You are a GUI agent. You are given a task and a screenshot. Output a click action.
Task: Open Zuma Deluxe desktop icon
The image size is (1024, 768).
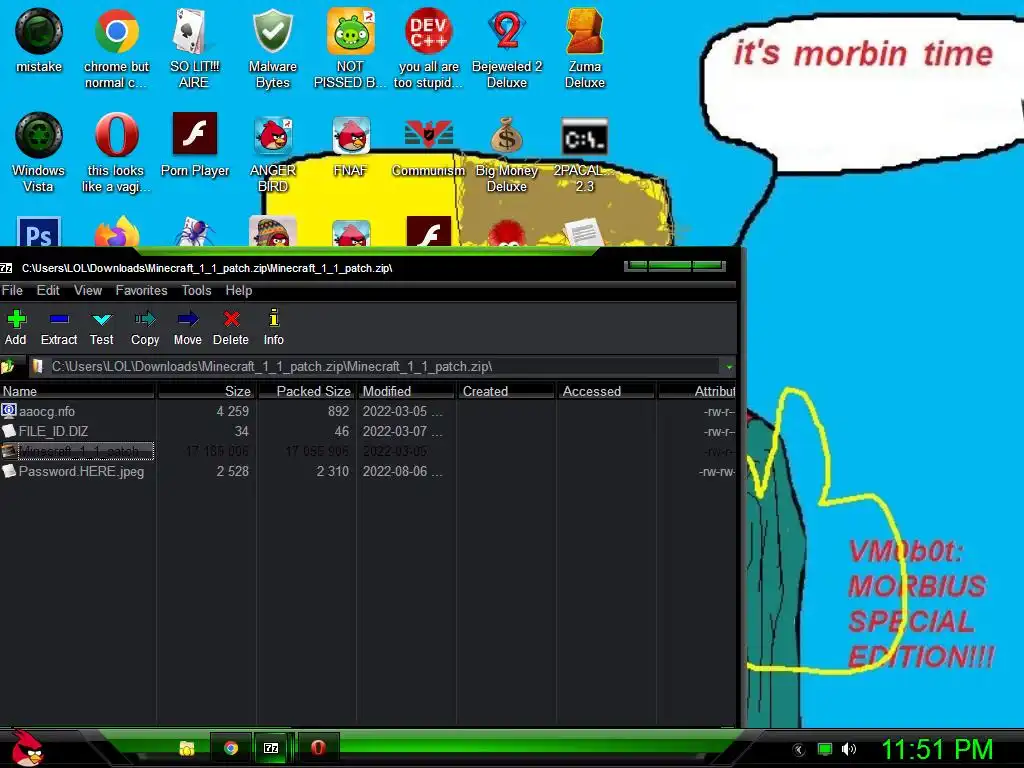click(584, 48)
